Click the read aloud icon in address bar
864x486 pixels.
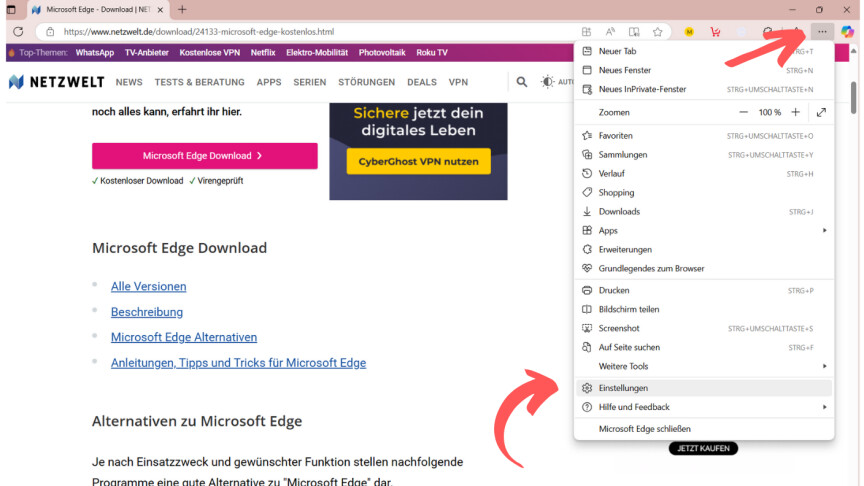coord(610,32)
